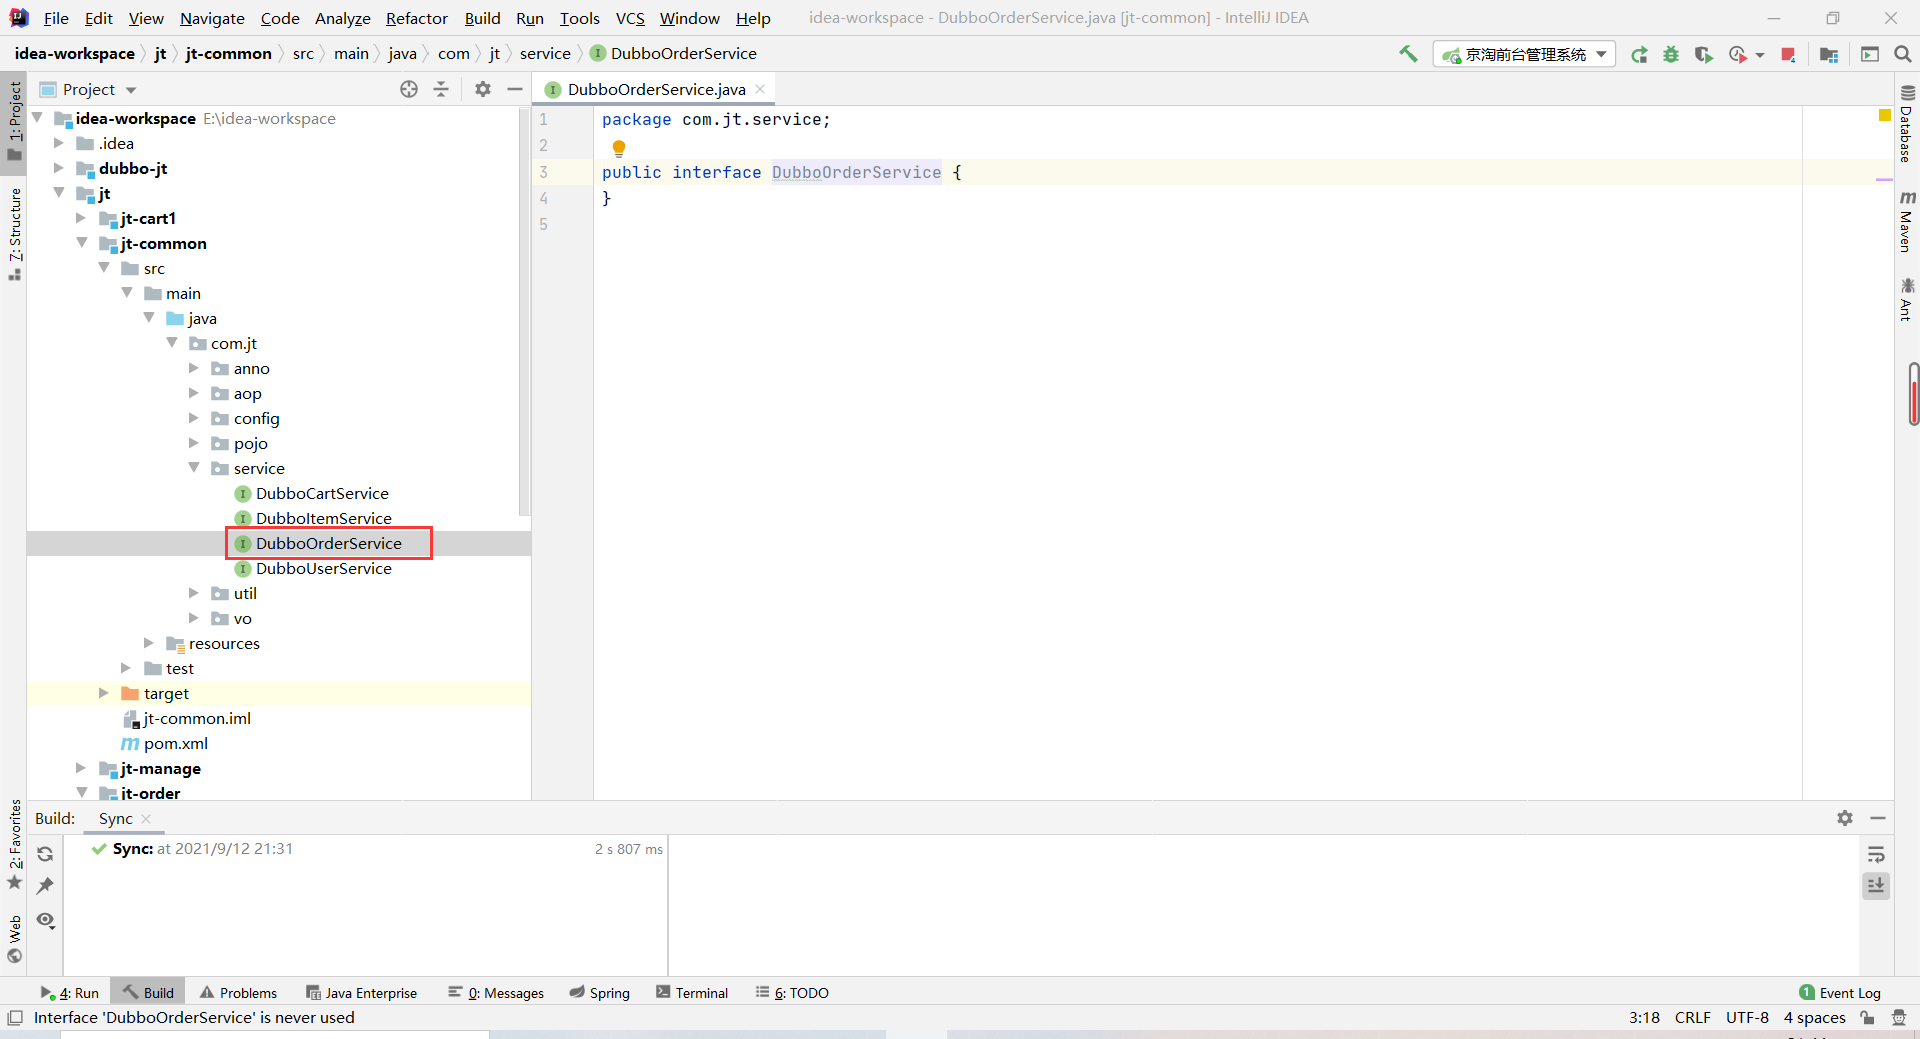Open the 6: TODO tool window

pyautogui.click(x=792, y=993)
